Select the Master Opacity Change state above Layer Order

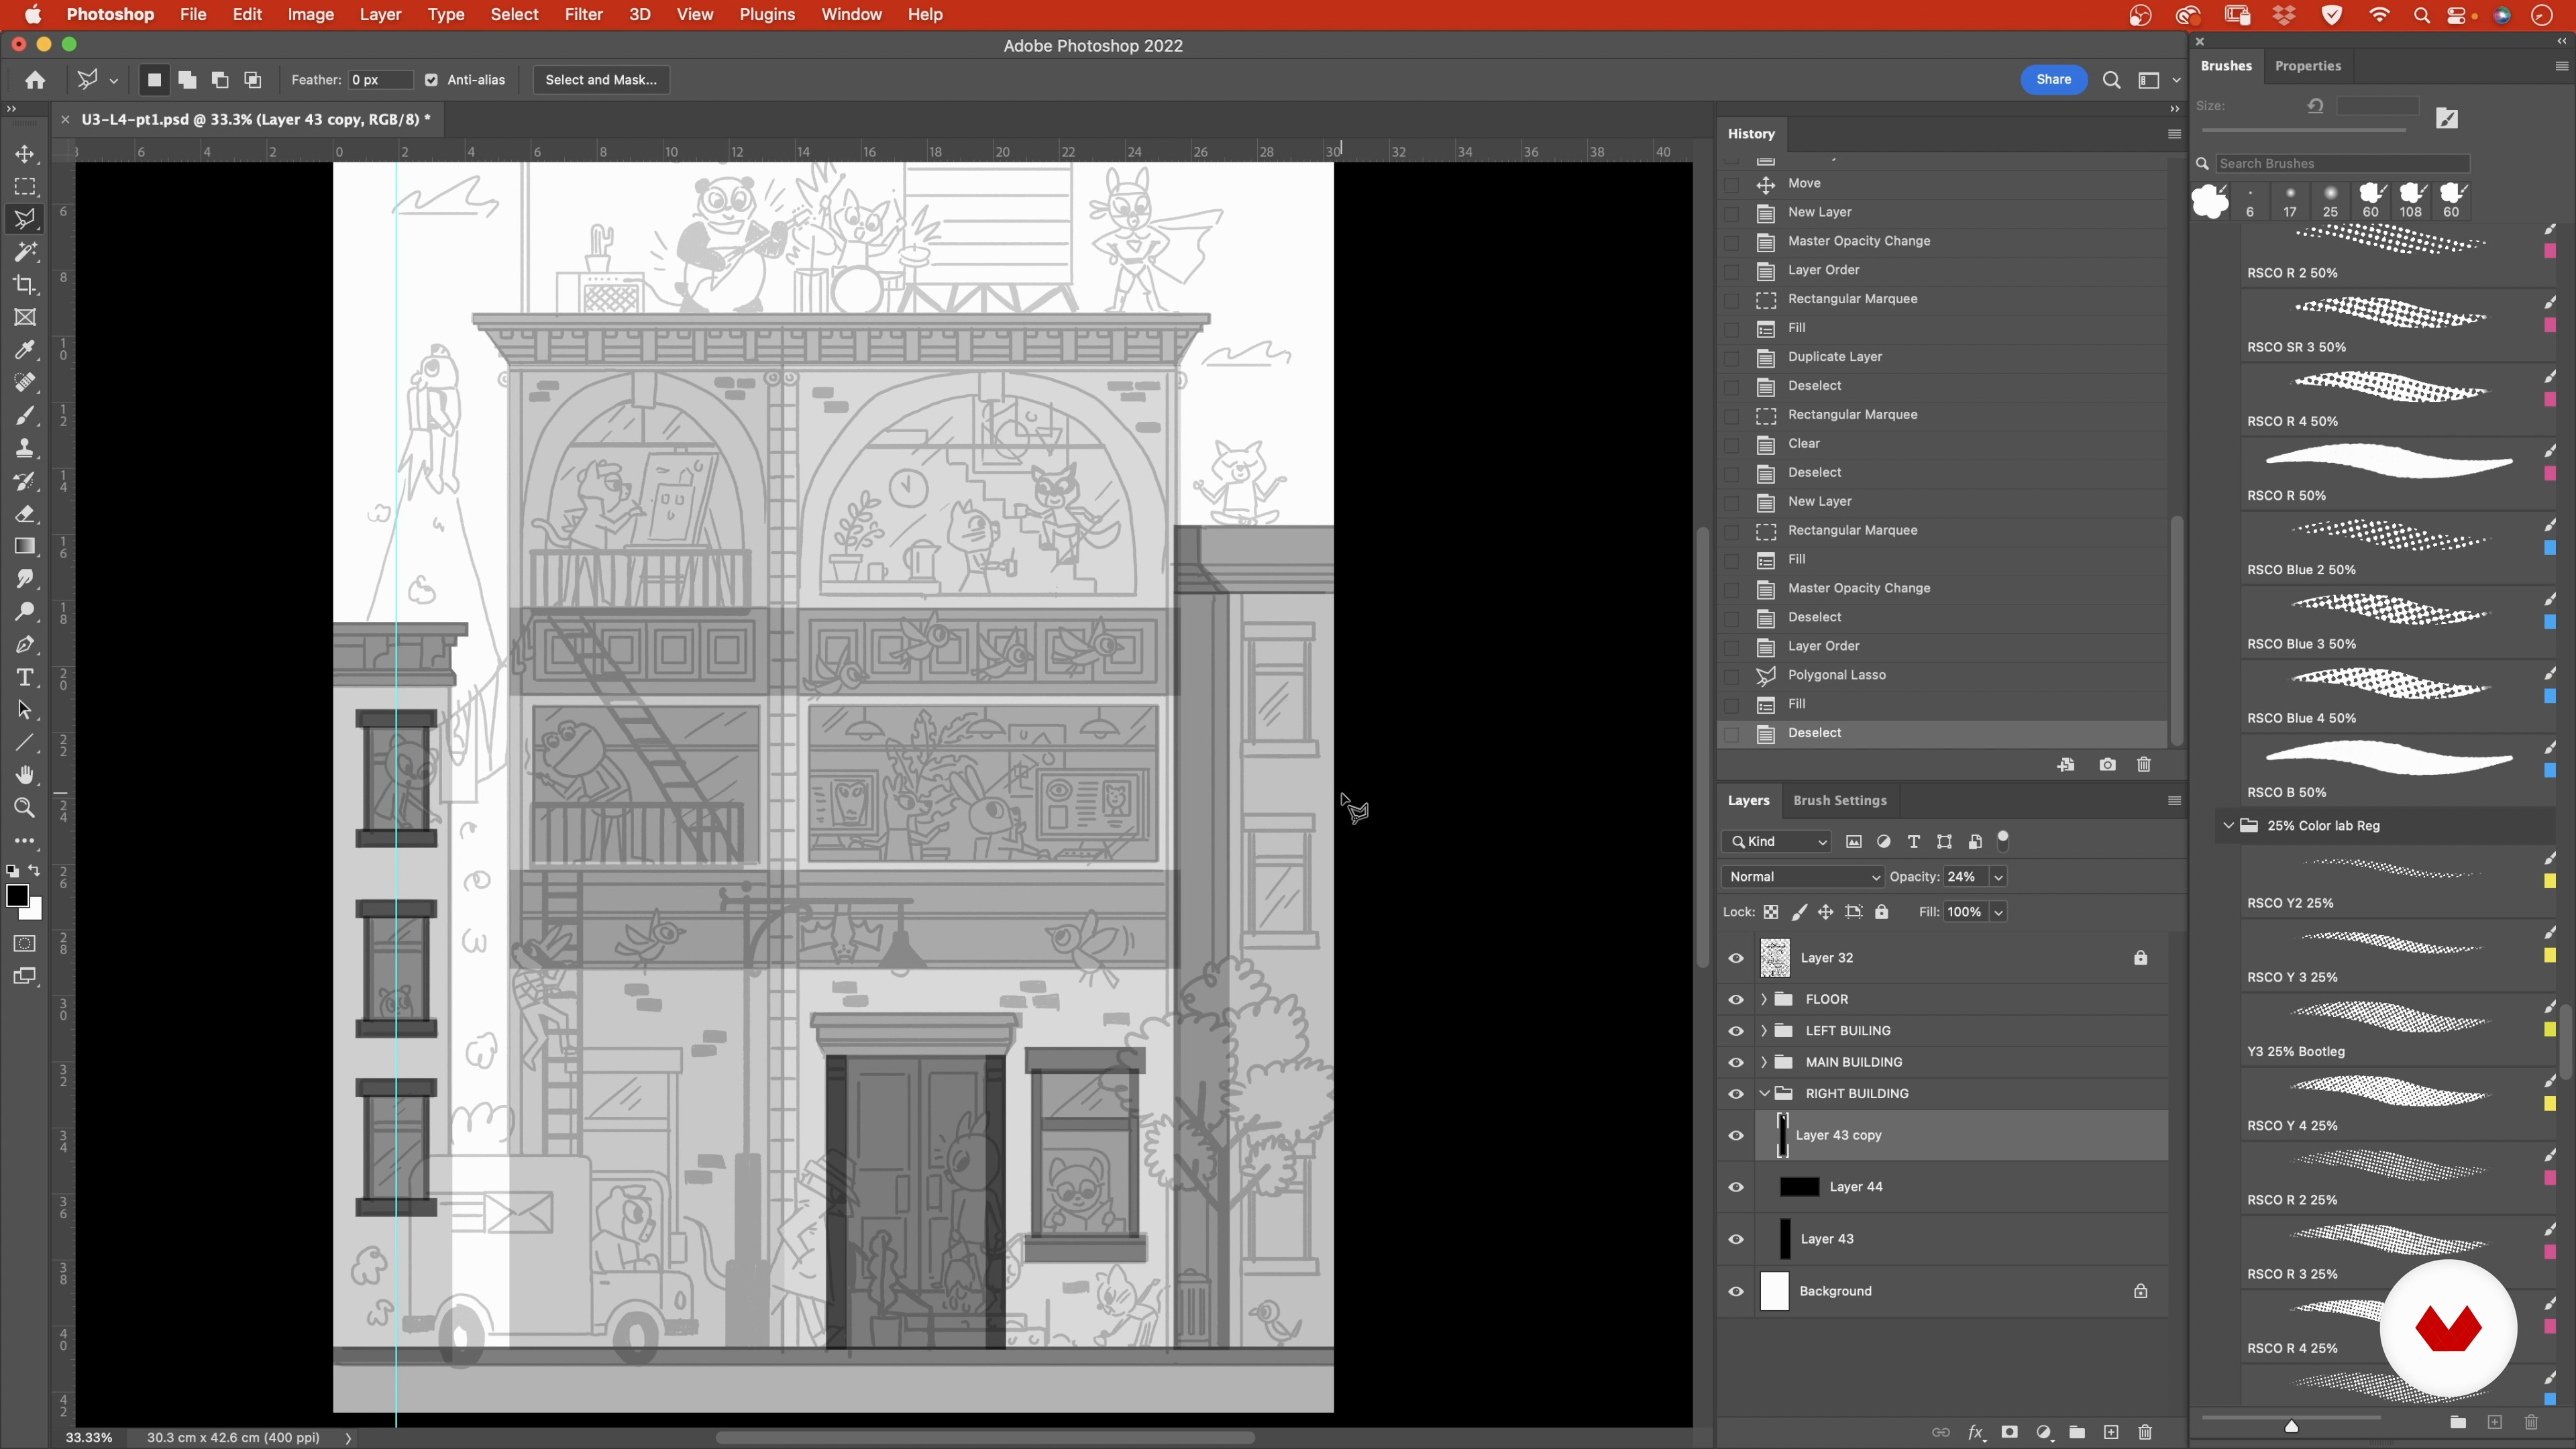(x=1942, y=241)
